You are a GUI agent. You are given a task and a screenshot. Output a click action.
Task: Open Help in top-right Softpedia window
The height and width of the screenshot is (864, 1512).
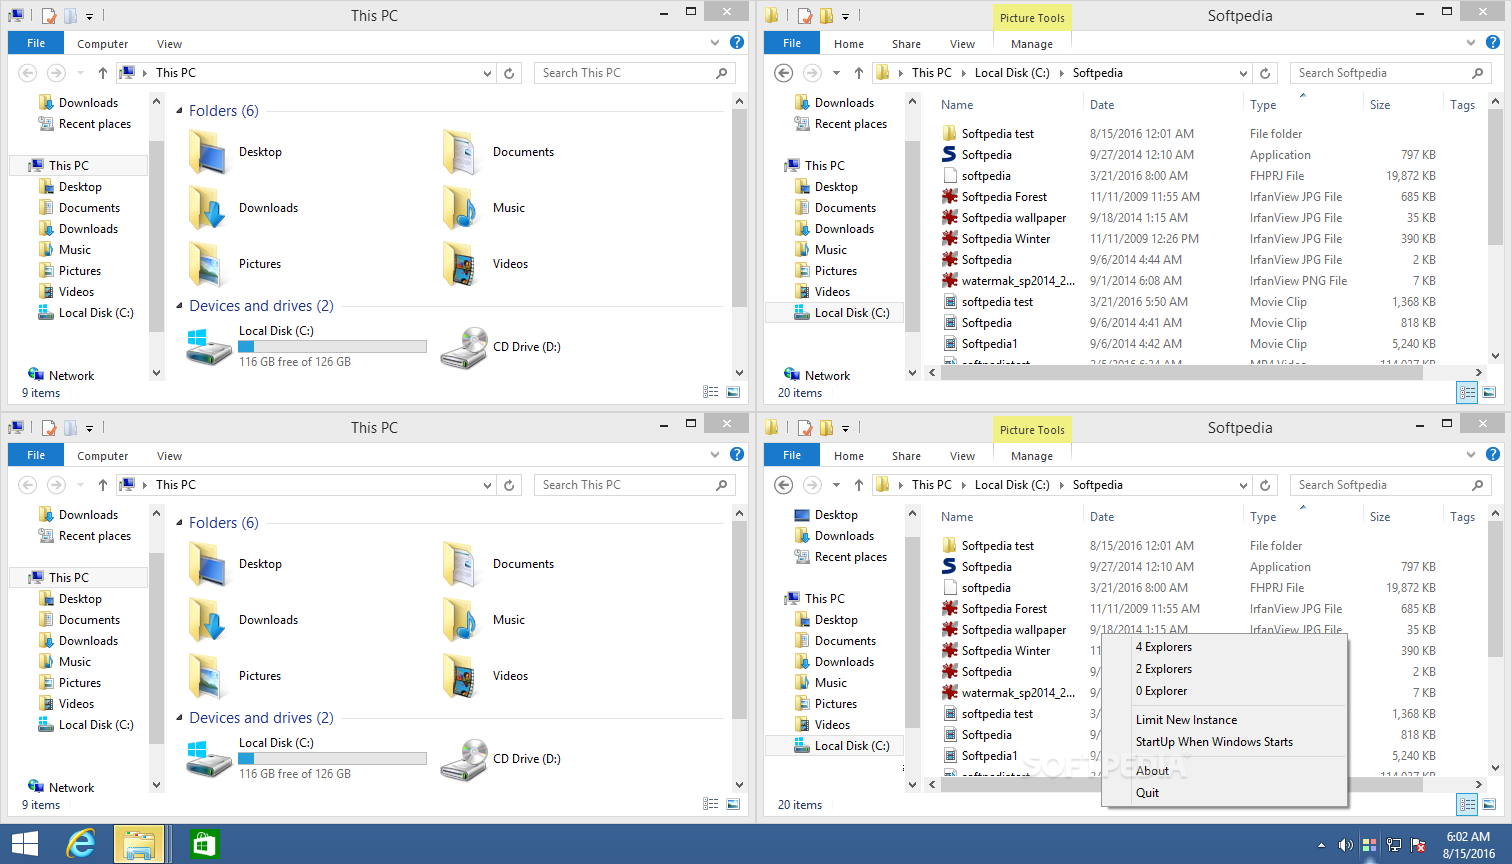click(x=1493, y=42)
